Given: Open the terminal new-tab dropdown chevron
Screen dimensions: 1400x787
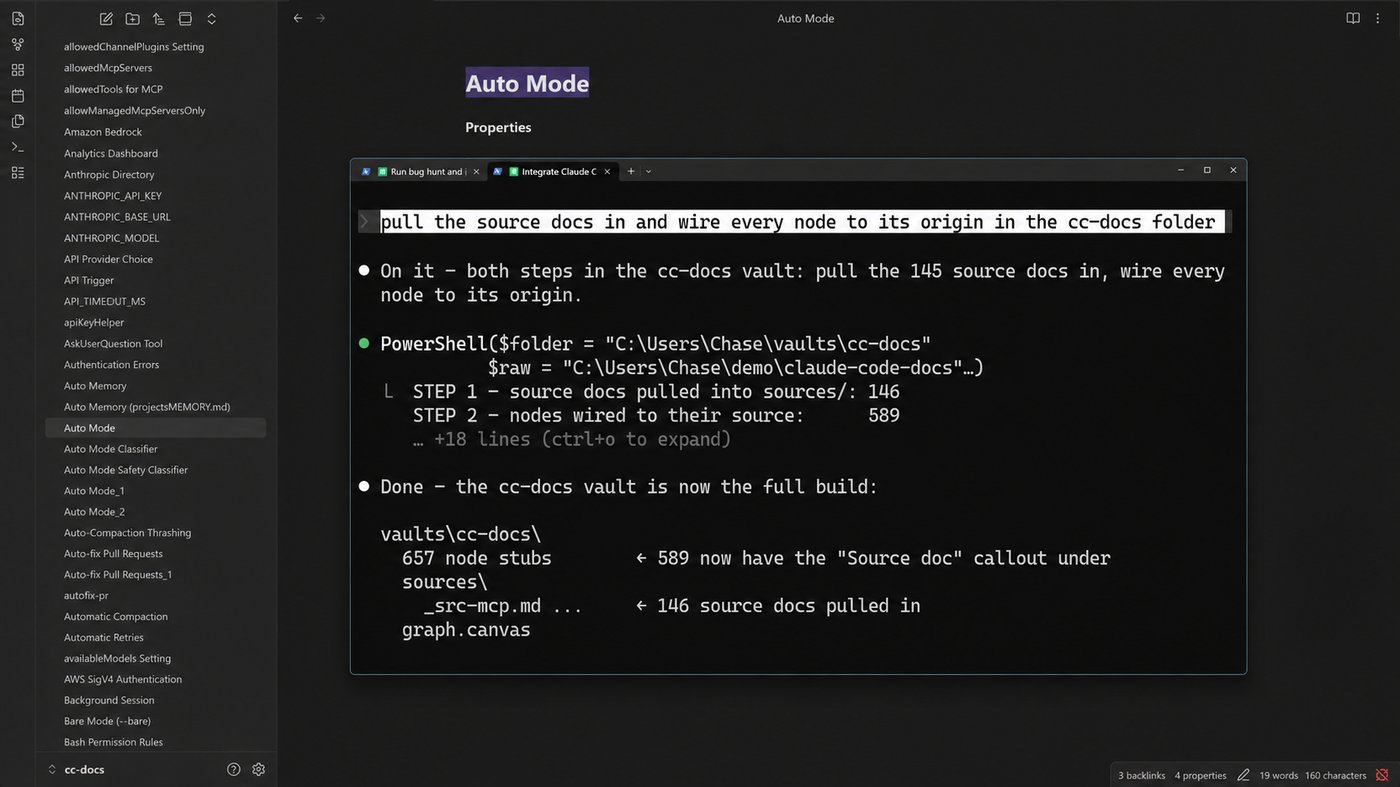Looking at the screenshot, I should click(x=648, y=171).
